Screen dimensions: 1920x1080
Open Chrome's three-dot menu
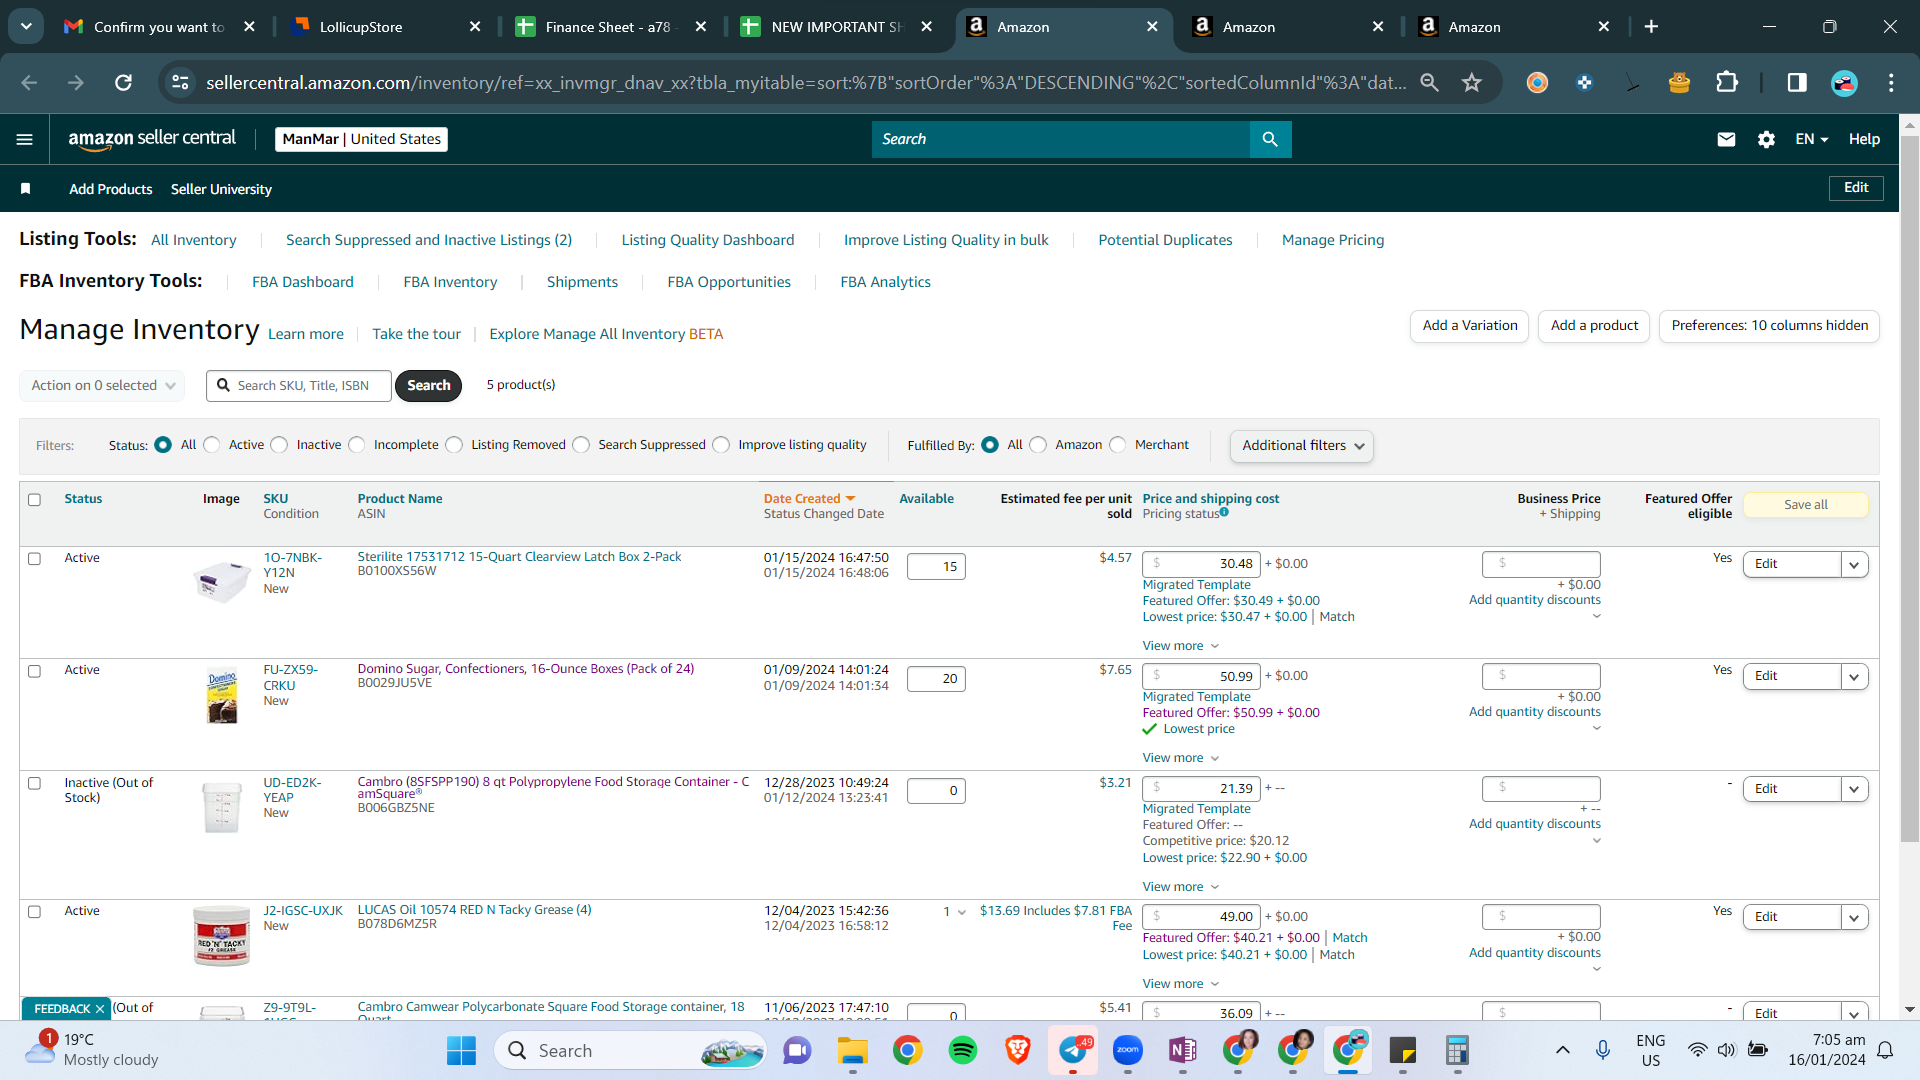tap(1891, 83)
